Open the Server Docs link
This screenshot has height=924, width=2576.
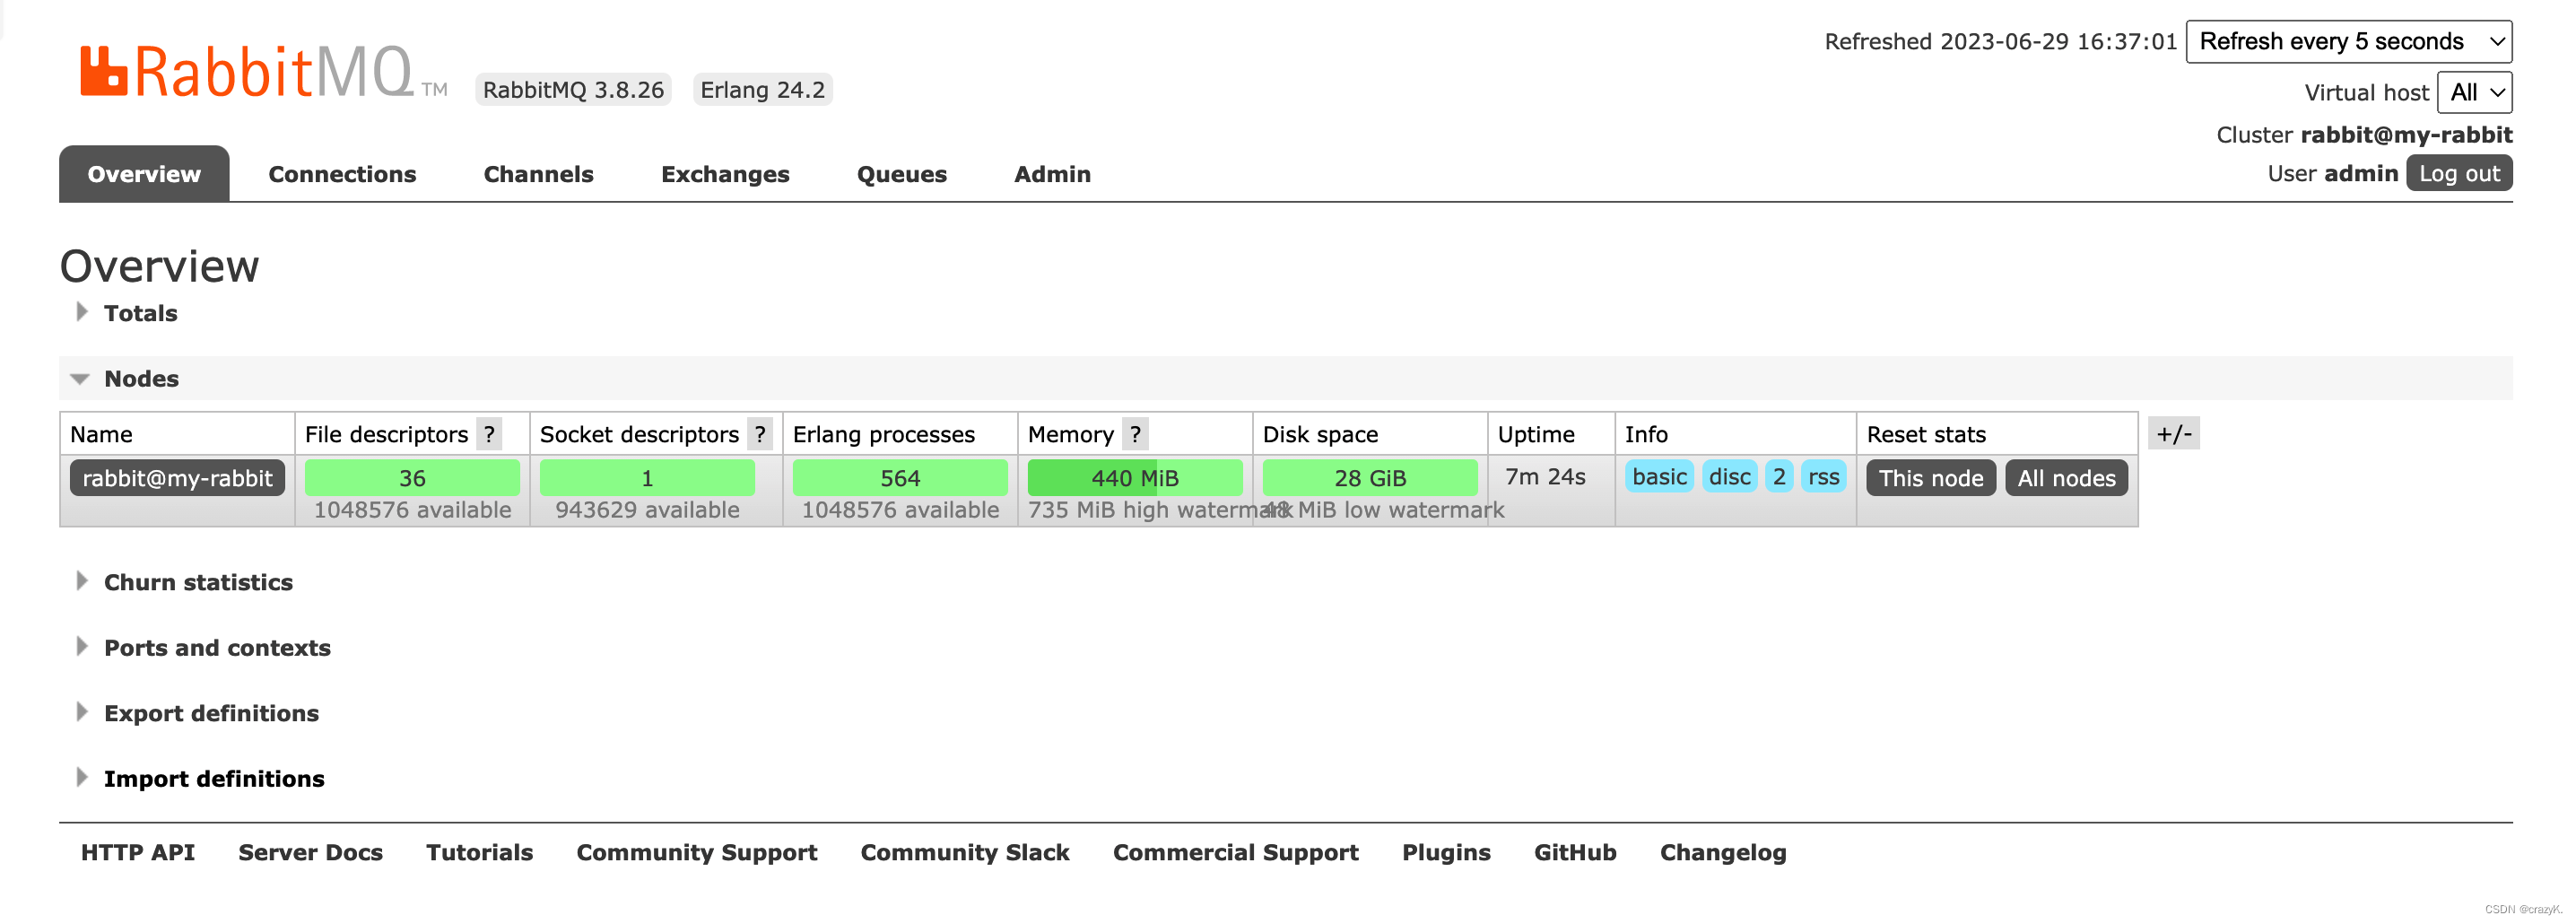tap(310, 852)
